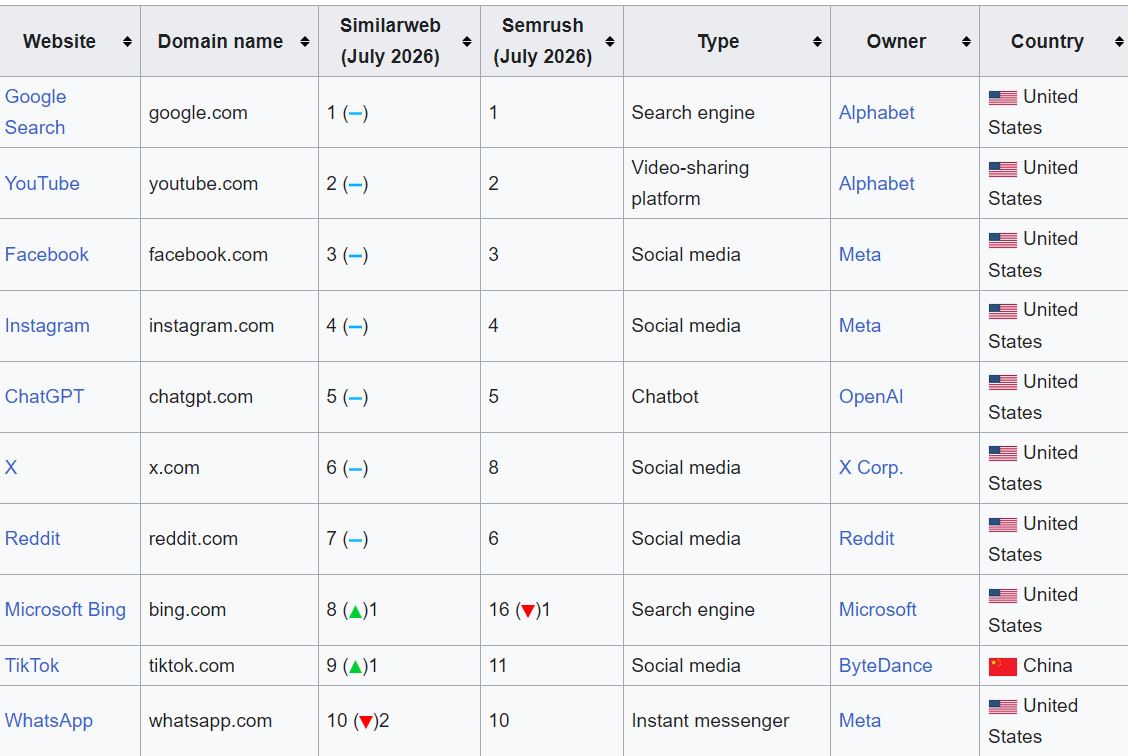Open the YouTube article link

click(42, 183)
